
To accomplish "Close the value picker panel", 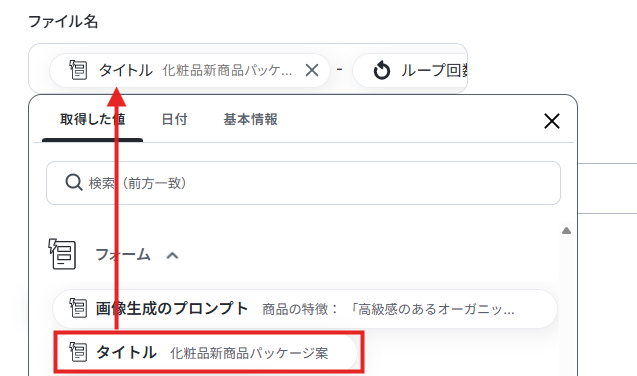I will (x=552, y=121).
